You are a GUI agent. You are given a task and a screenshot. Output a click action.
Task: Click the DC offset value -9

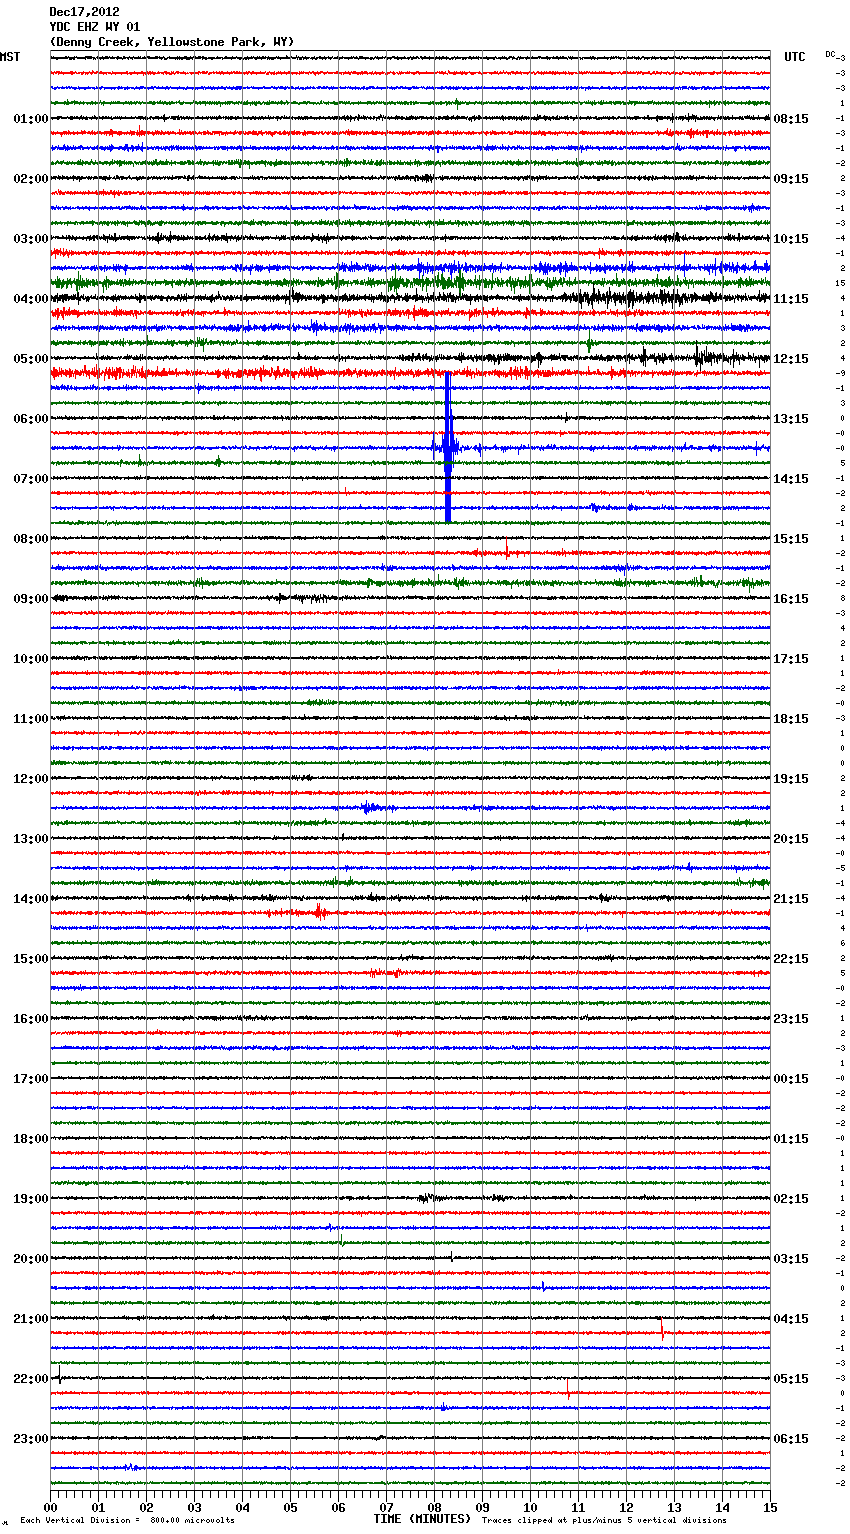pos(840,373)
